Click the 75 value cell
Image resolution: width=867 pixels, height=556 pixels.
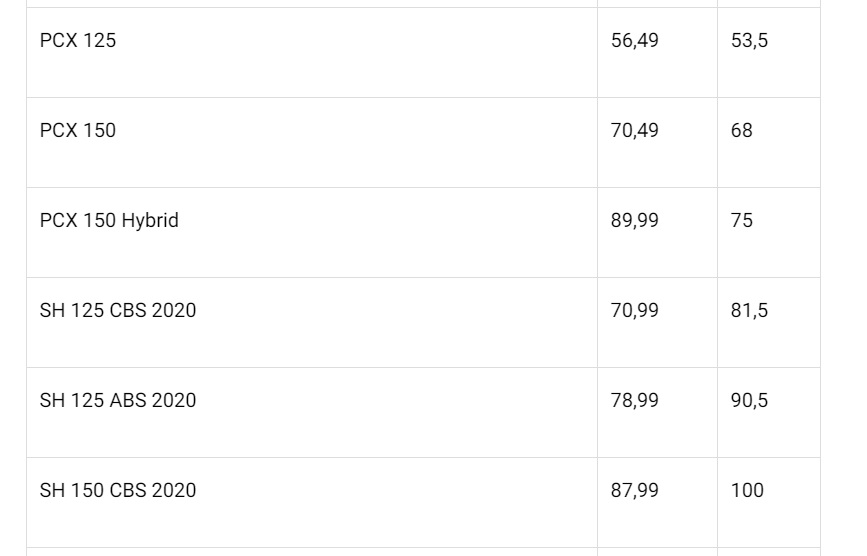[742, 221]
